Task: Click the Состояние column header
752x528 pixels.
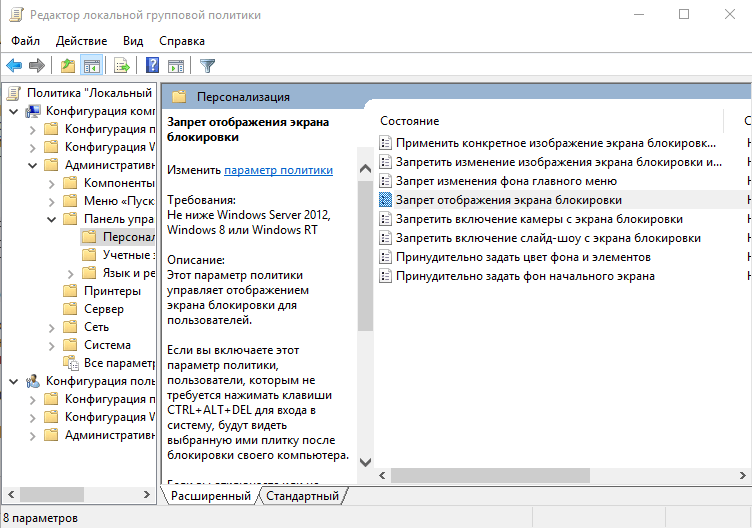Action: pos(410,121)
